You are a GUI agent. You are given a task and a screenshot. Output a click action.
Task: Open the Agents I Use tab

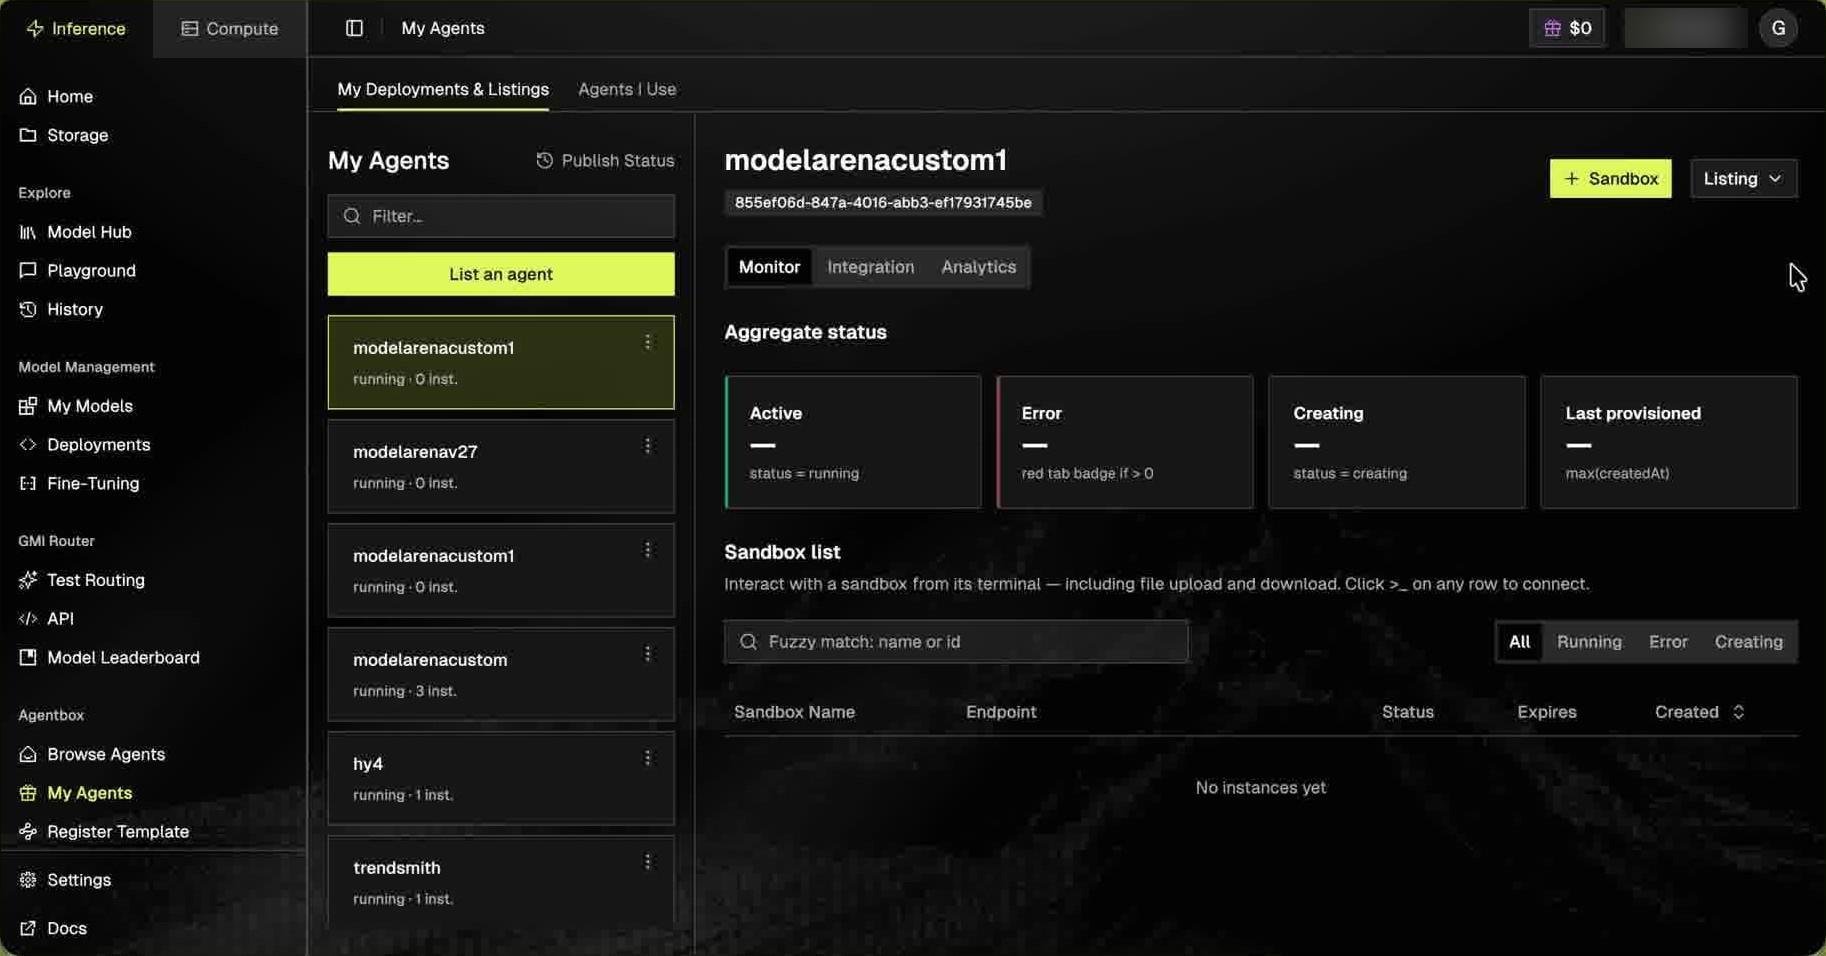[627, 89]
